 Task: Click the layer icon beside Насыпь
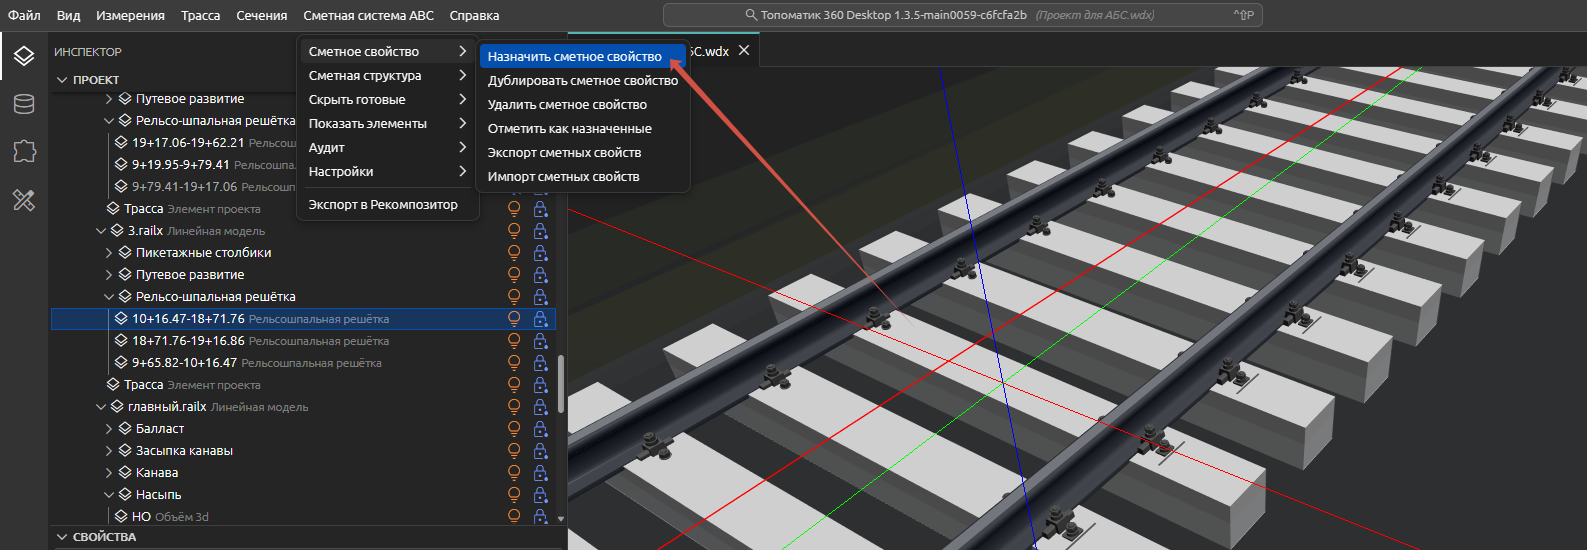tap(125, 495)
